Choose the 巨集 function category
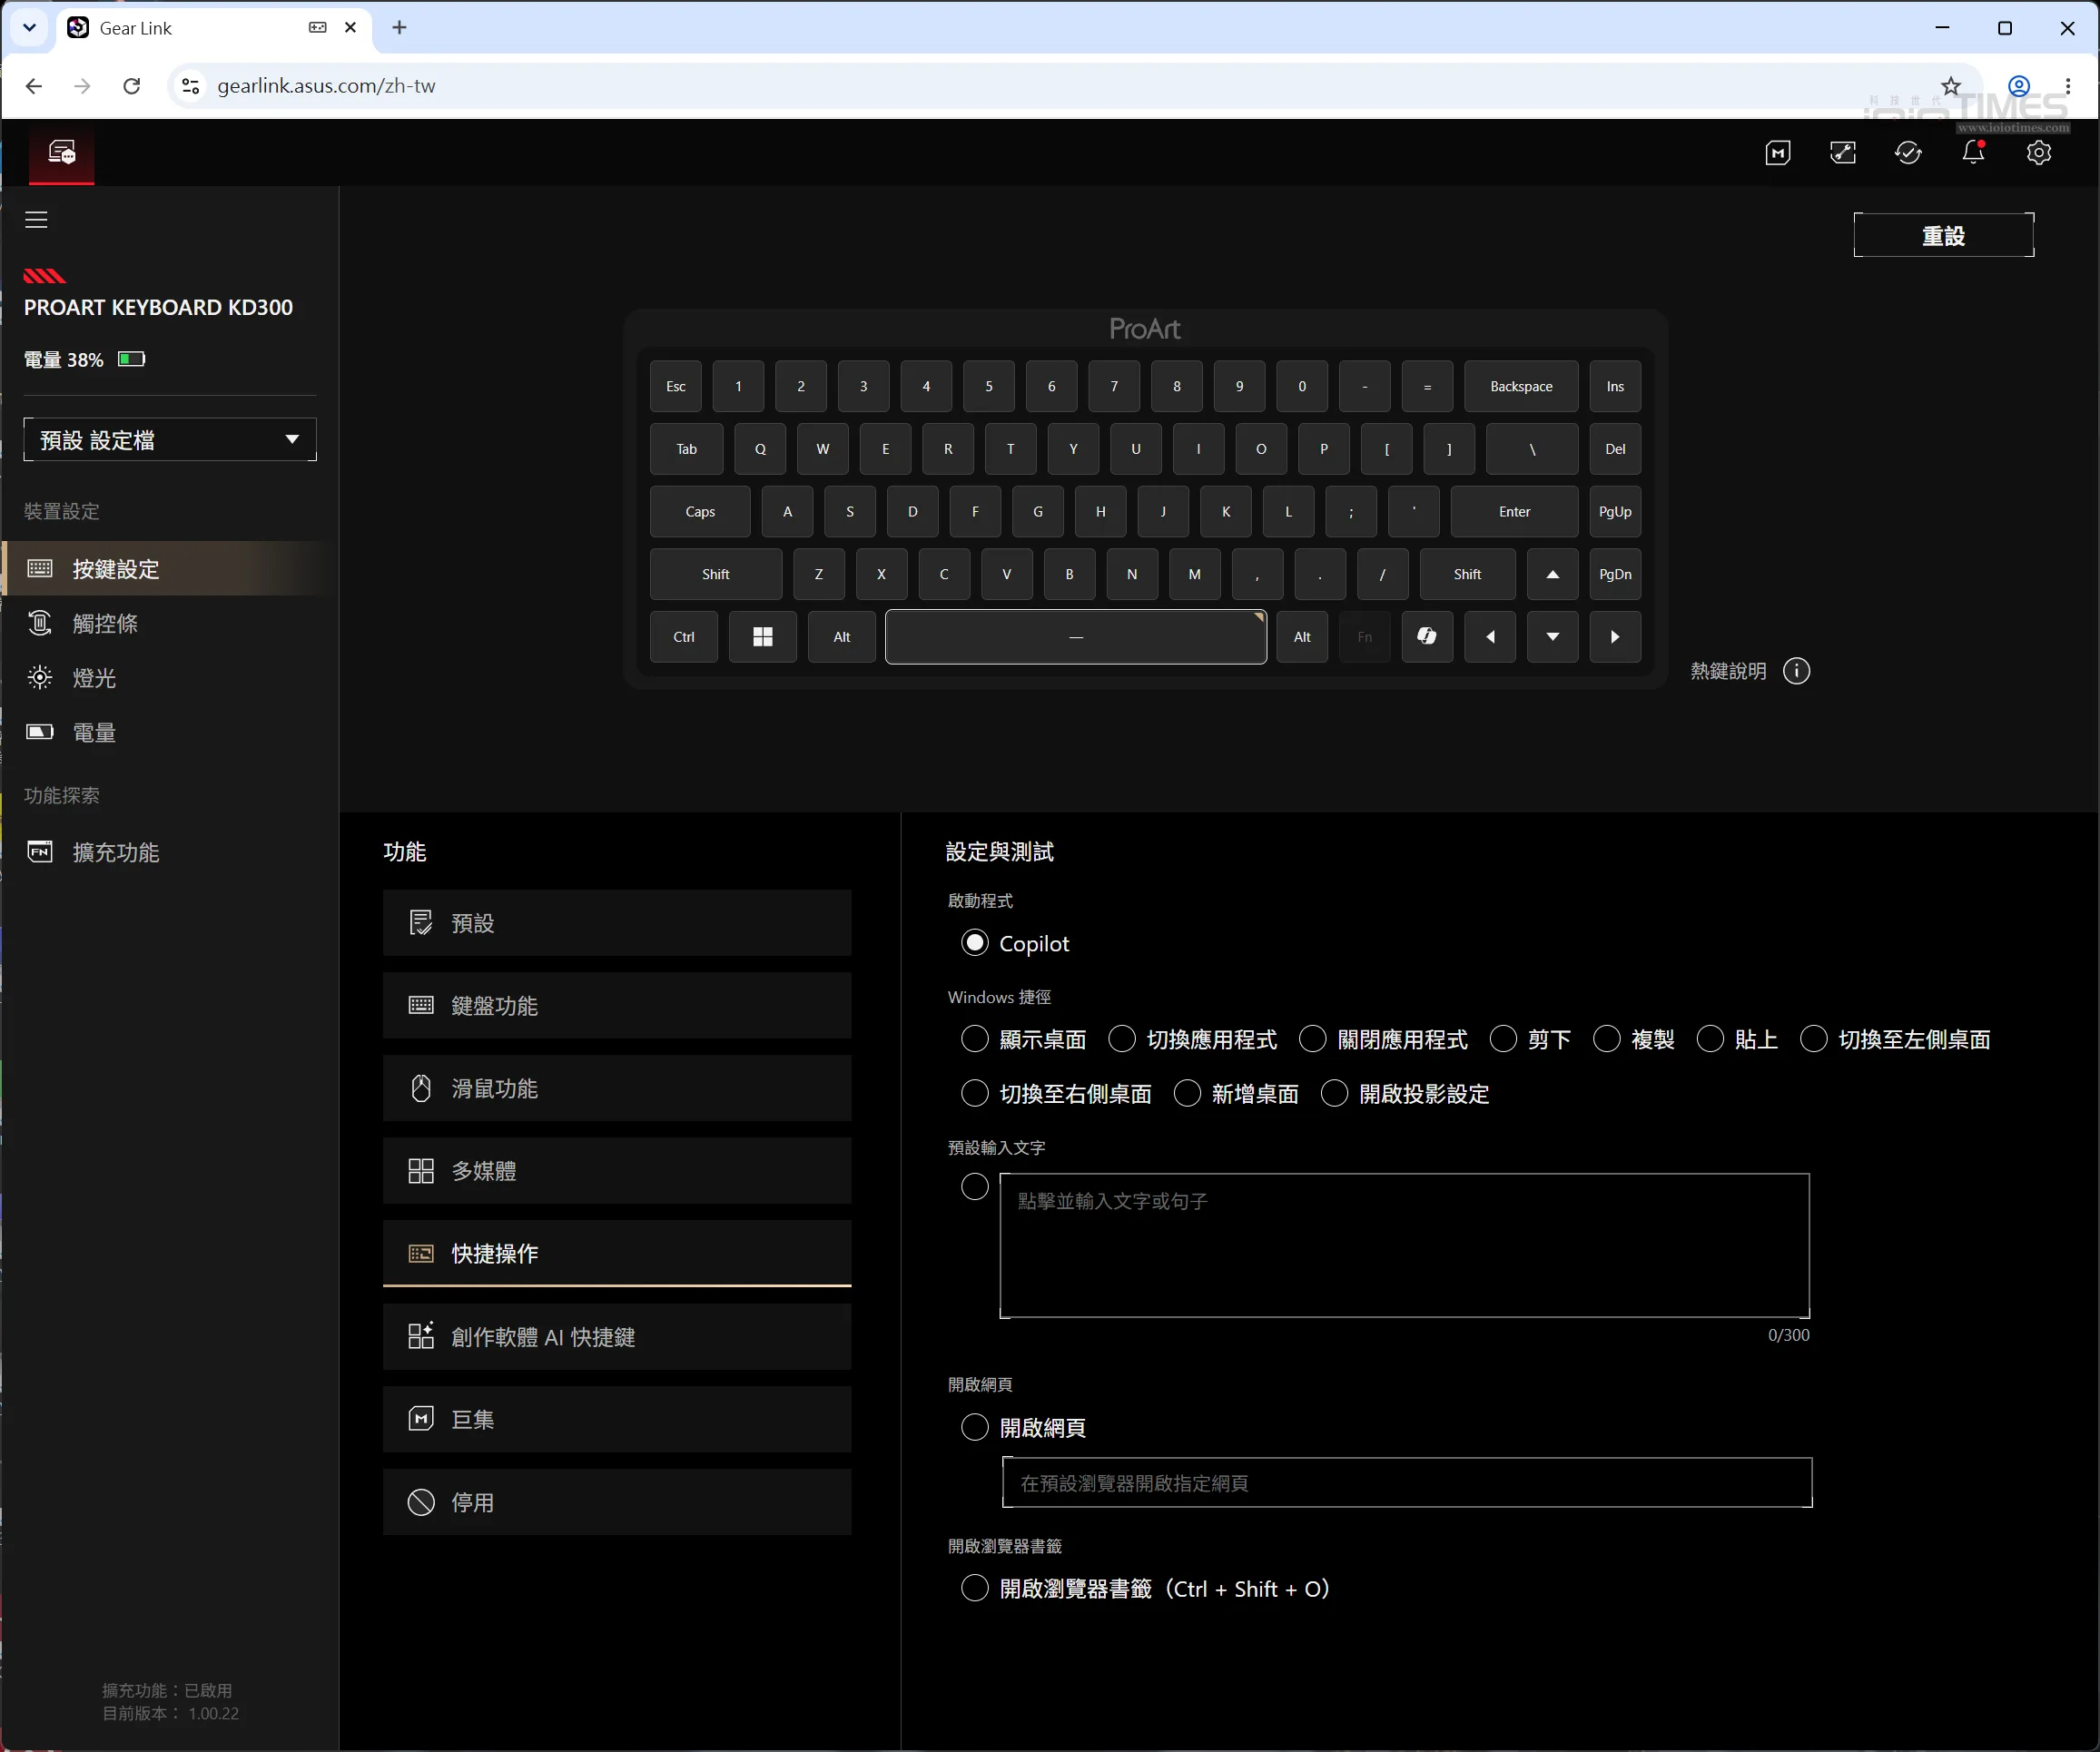The width and height of the screenshot is (2100, 1752). tap(617, 1420)
